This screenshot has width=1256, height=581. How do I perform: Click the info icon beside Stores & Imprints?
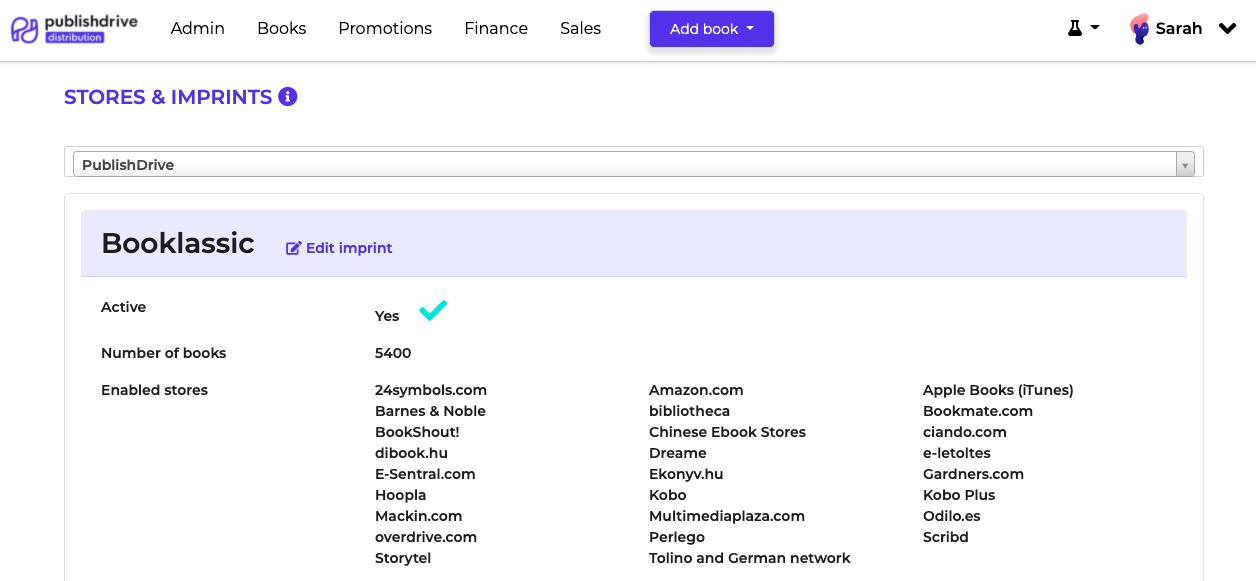coord(288,97)
